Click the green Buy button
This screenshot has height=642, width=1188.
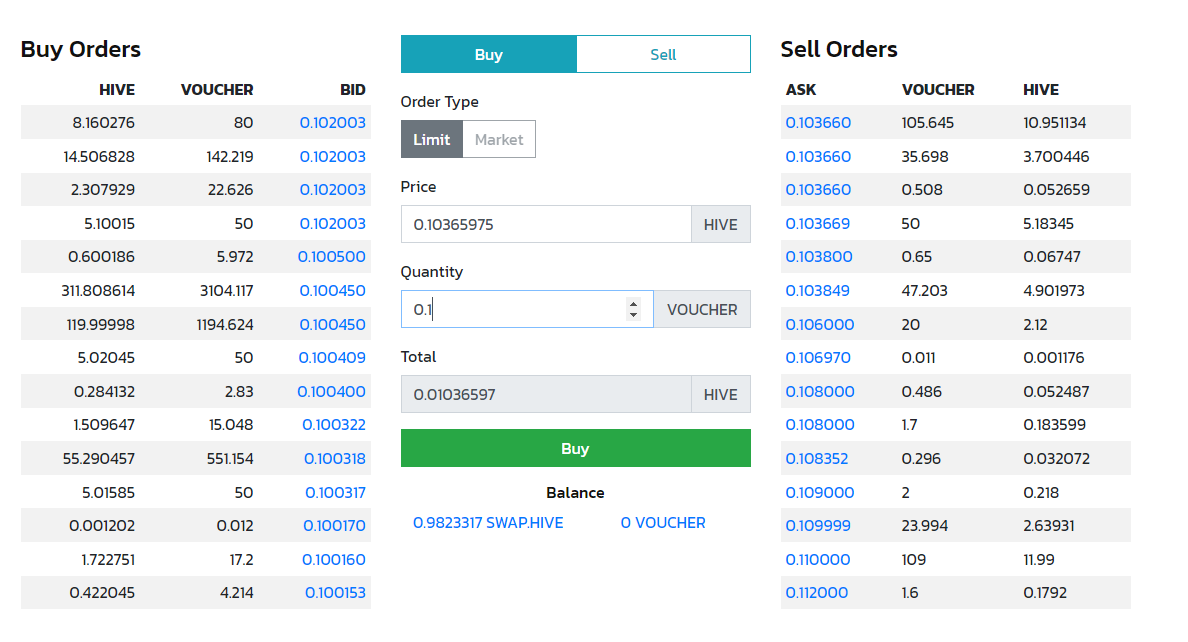click(x=576, y=449)
